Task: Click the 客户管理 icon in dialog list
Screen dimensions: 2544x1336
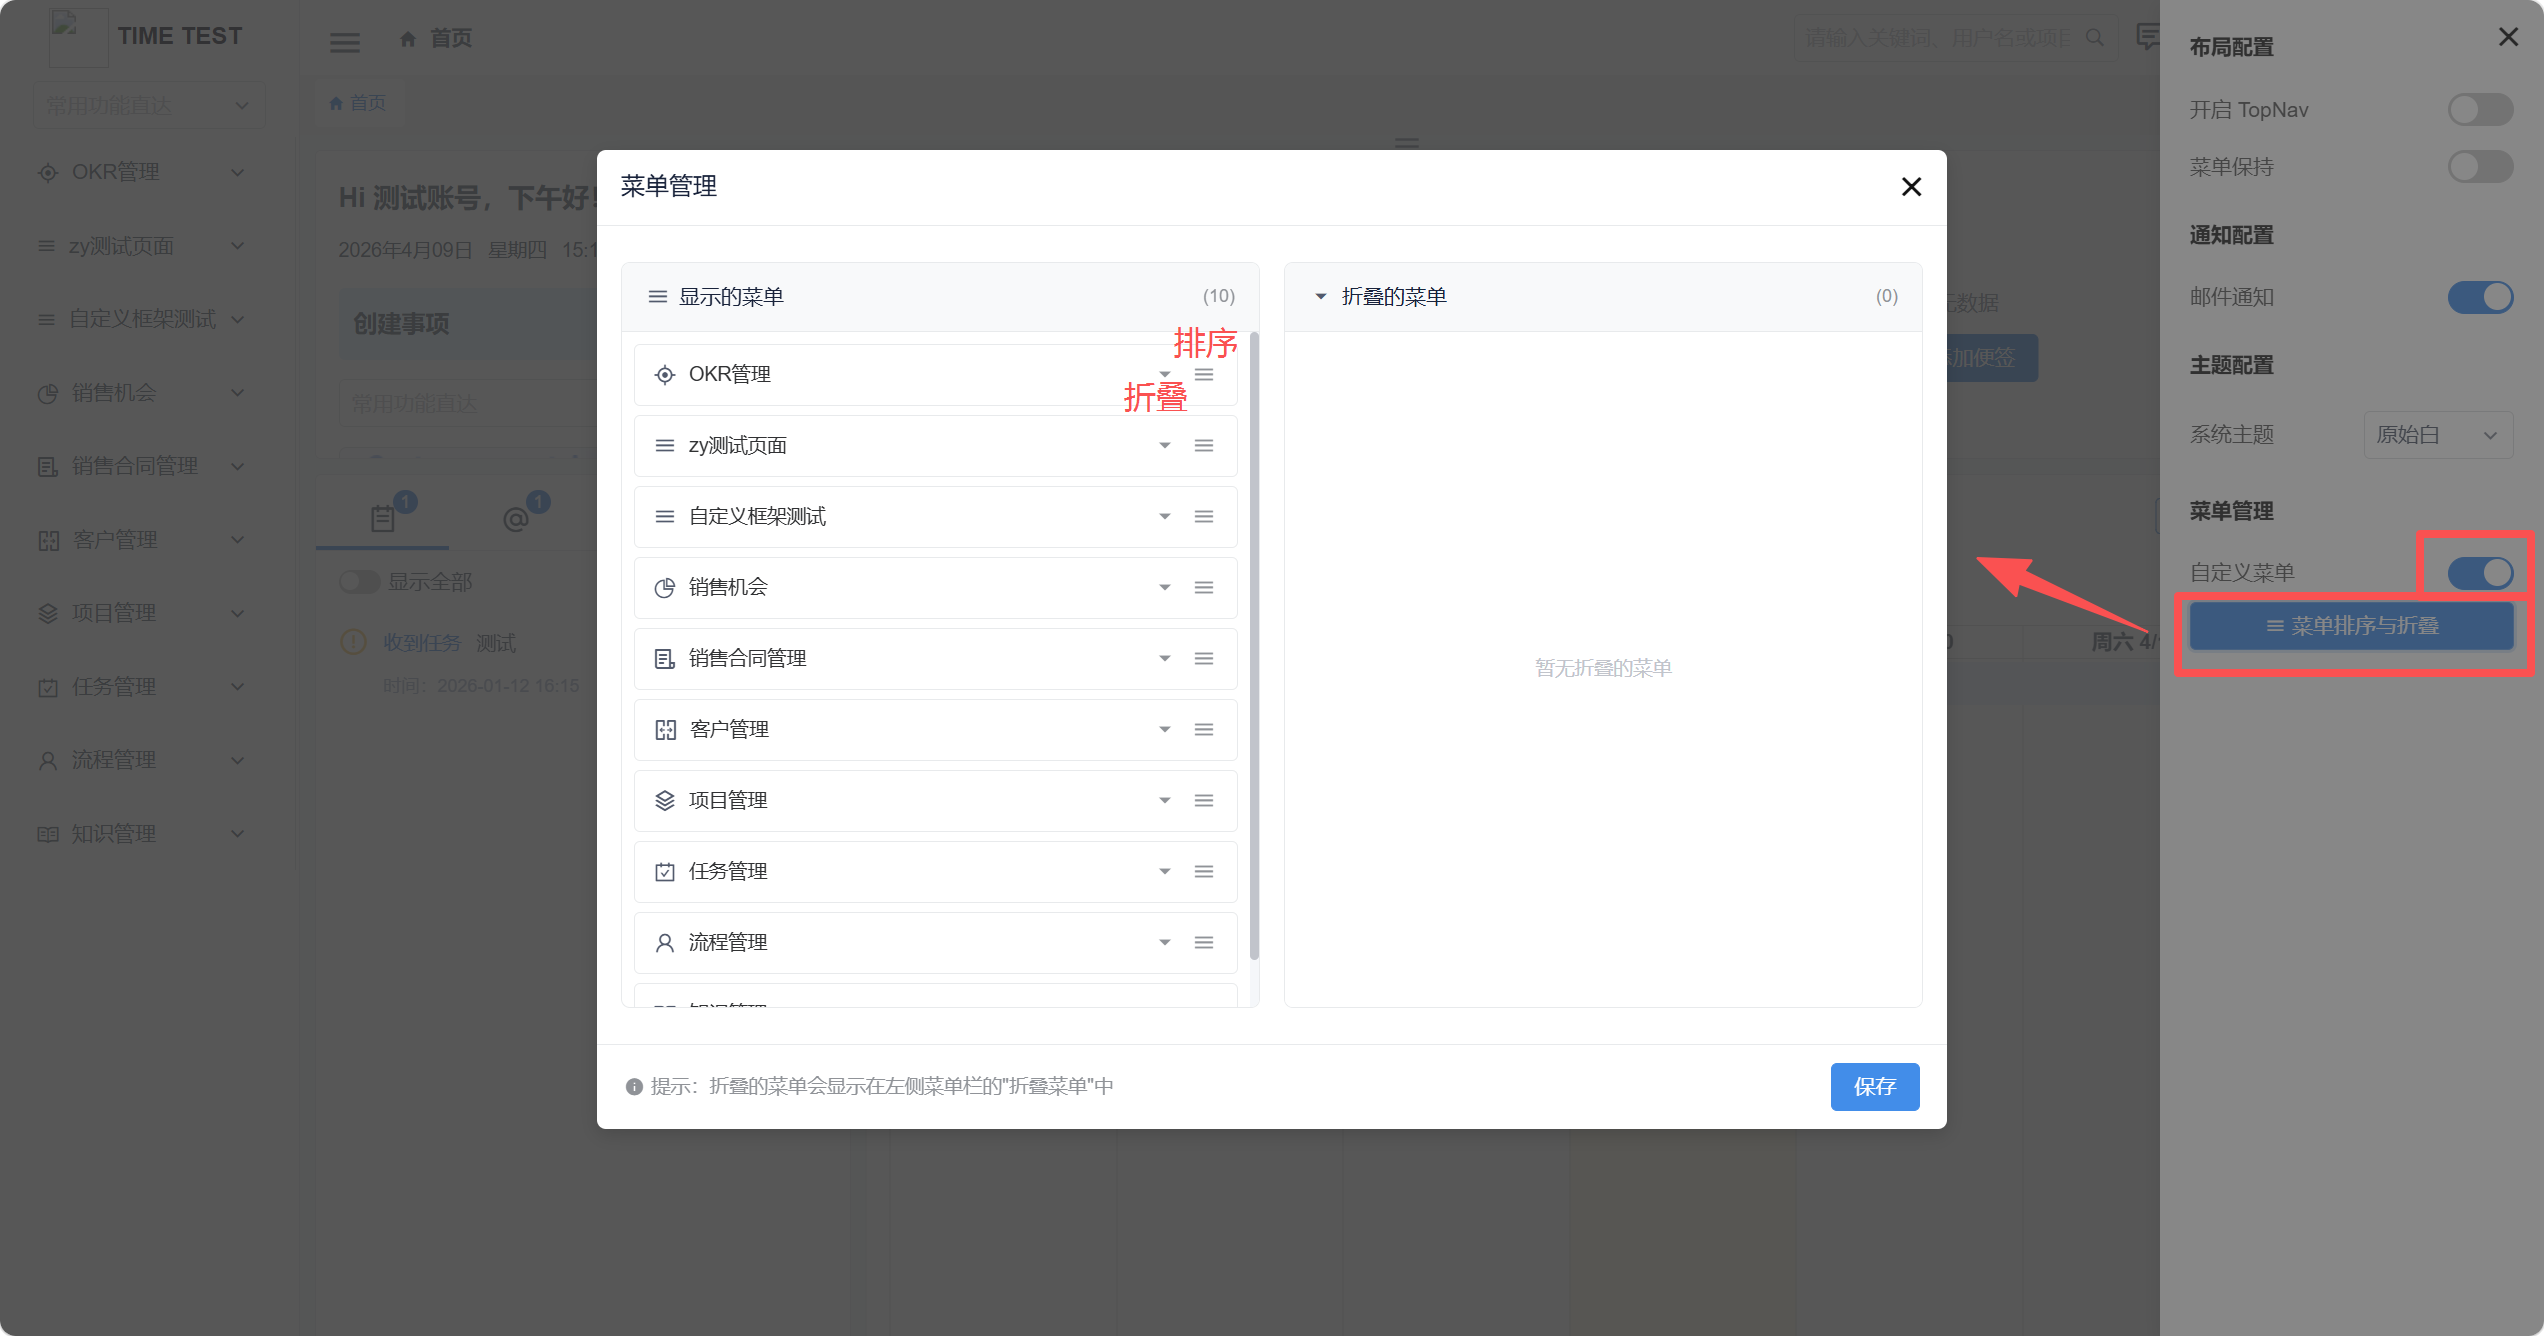Action: click(665, 729)
